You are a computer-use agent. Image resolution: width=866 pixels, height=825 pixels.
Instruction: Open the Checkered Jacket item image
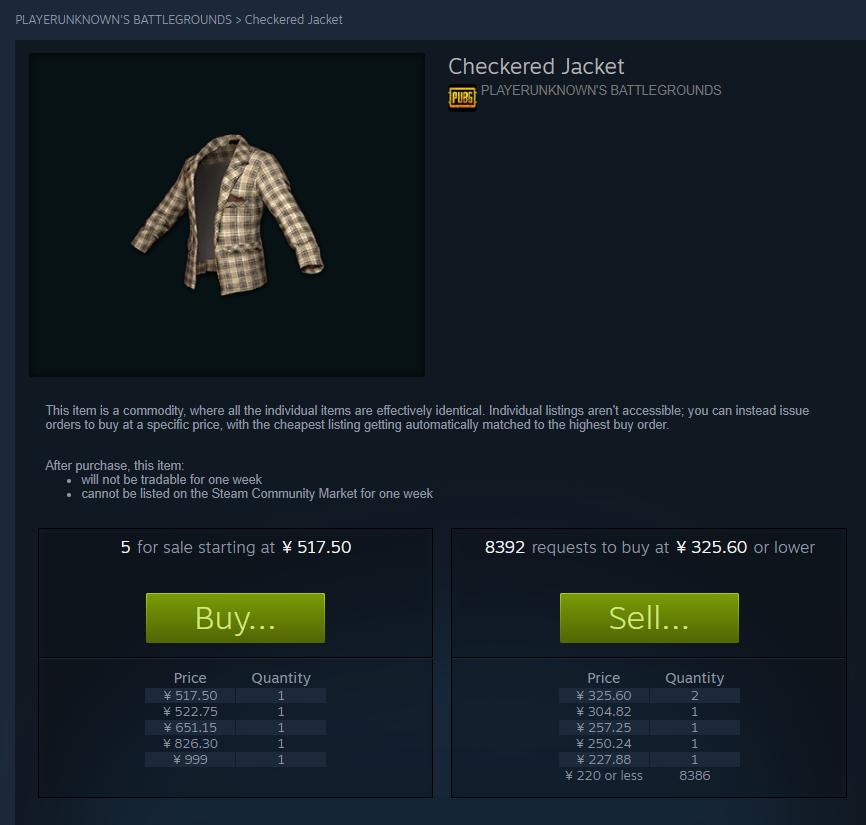point(227,215)
